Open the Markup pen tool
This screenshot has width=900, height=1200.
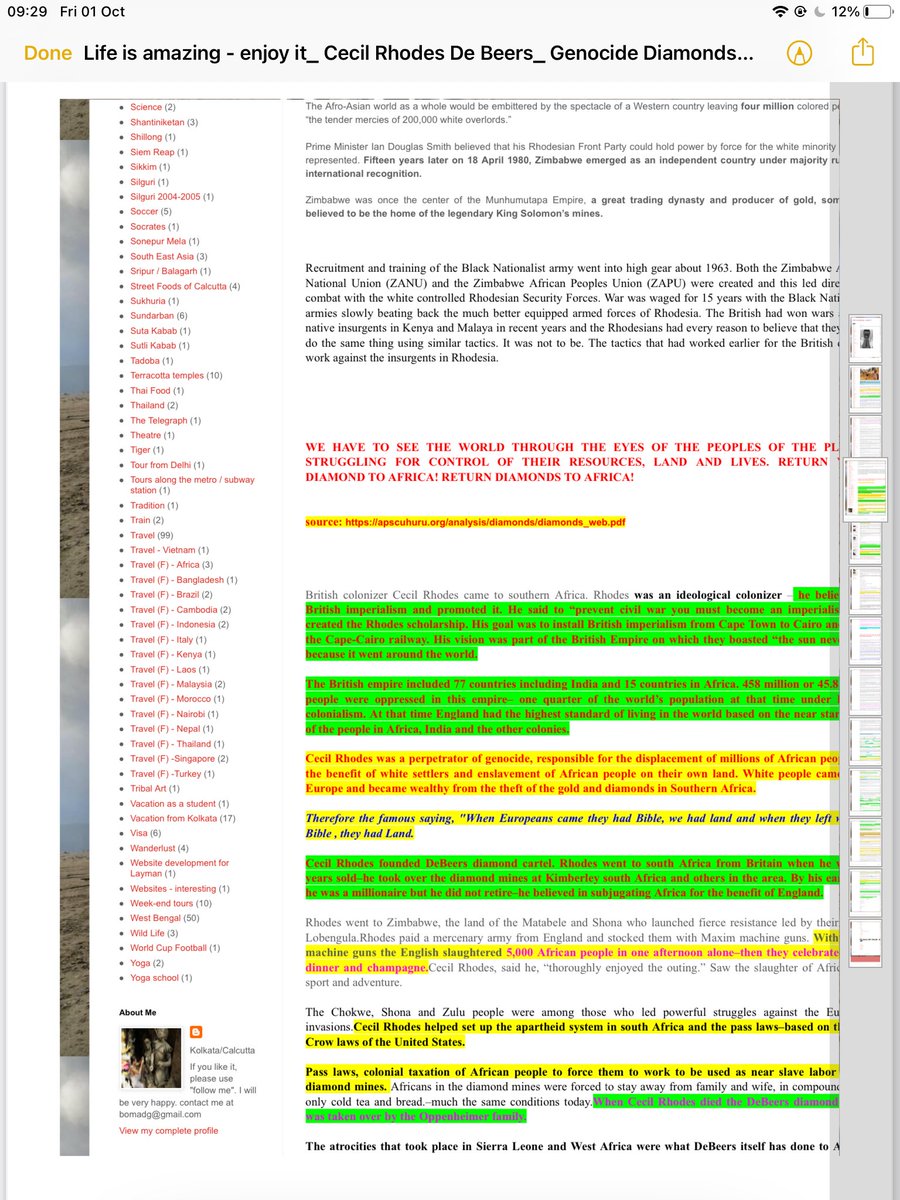click(798, 53)
